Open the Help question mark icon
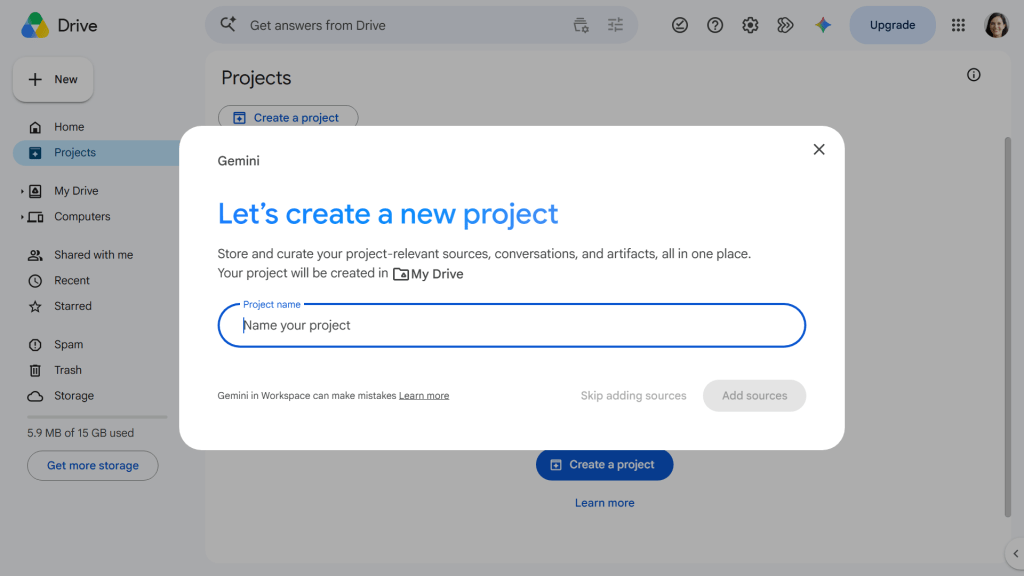1024x576 pixels. tap(715, 25)
